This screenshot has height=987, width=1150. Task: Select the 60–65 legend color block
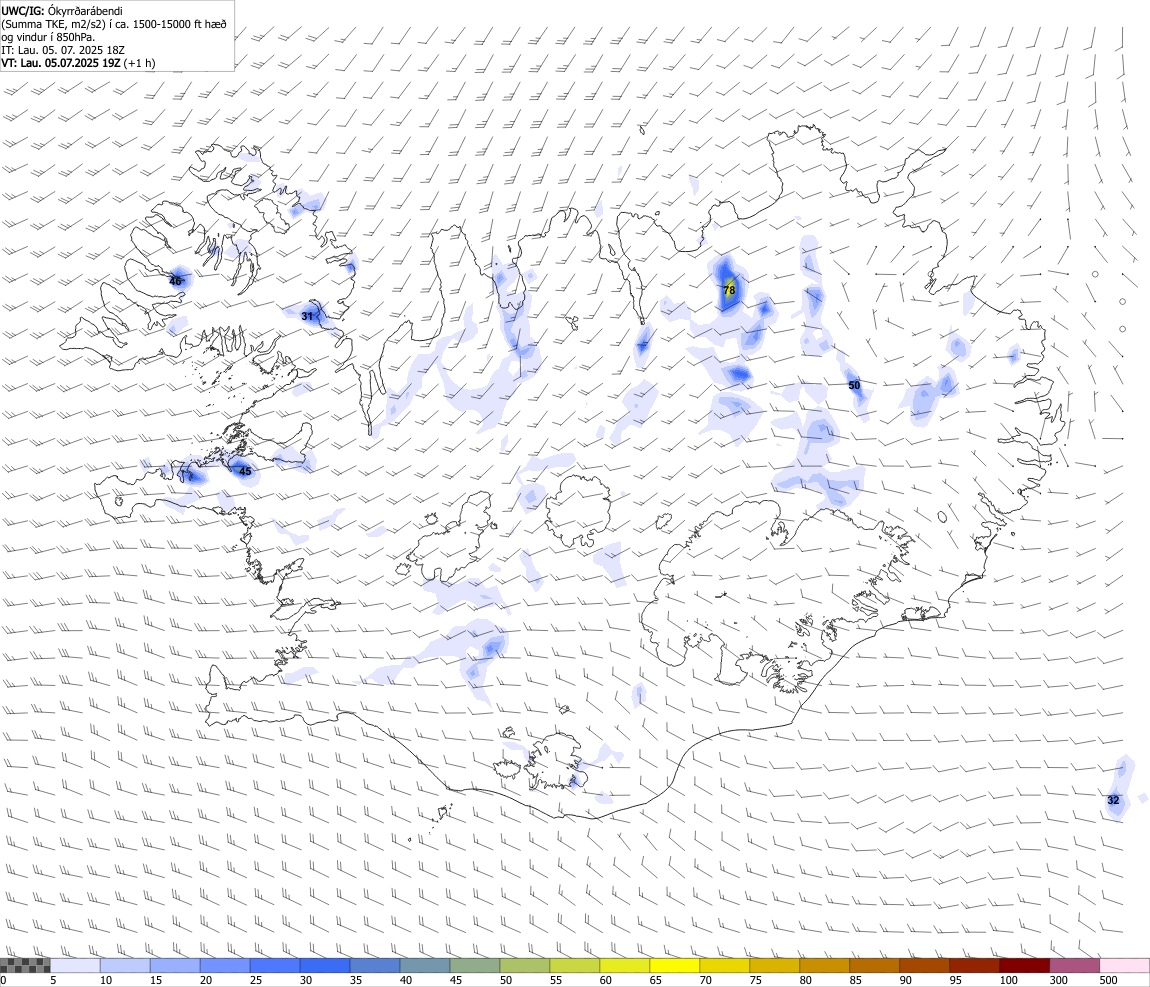[624, 965]
